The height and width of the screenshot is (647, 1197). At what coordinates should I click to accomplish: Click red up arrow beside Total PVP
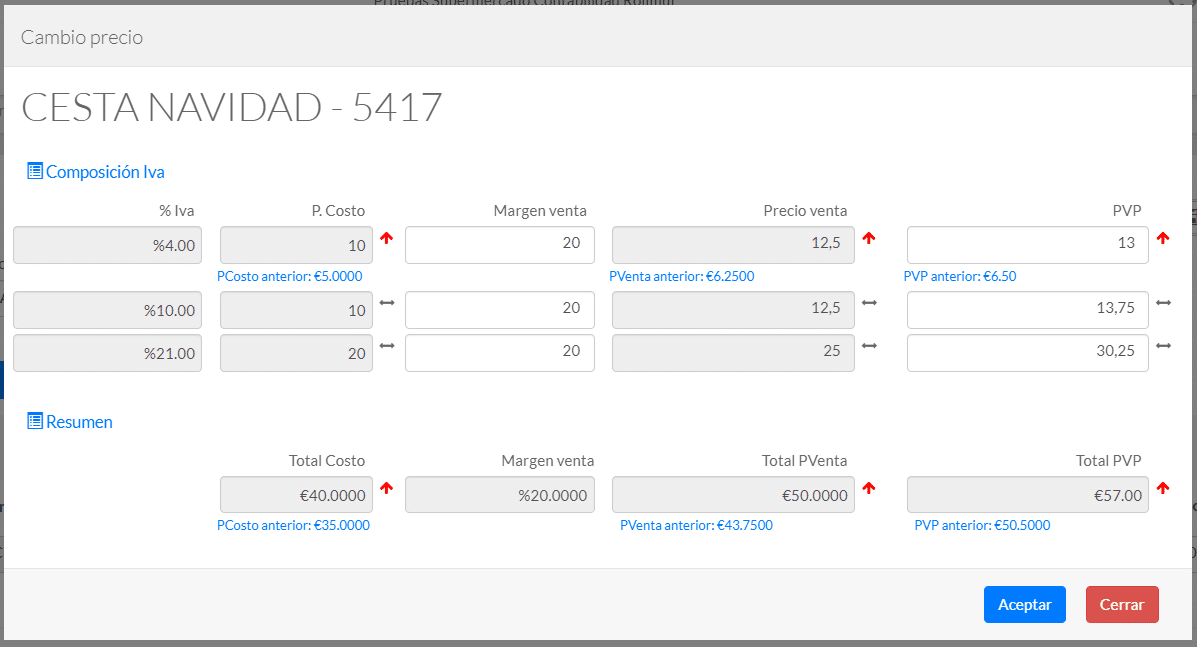pos(1162,488)
